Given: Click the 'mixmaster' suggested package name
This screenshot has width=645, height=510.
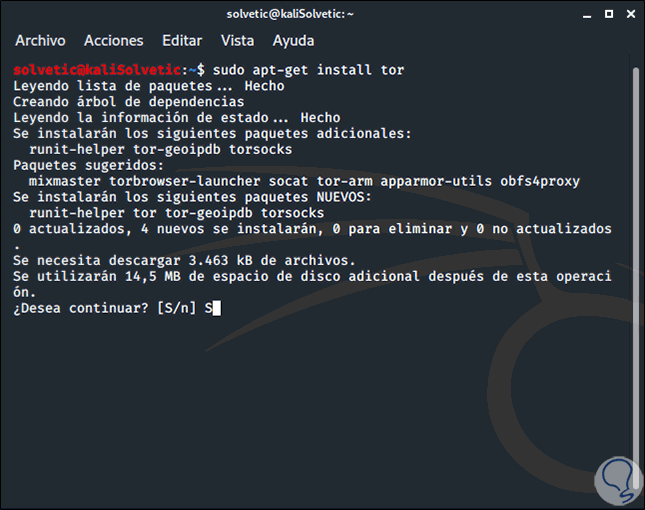Looking at the screenshot, I should point(65,181).
